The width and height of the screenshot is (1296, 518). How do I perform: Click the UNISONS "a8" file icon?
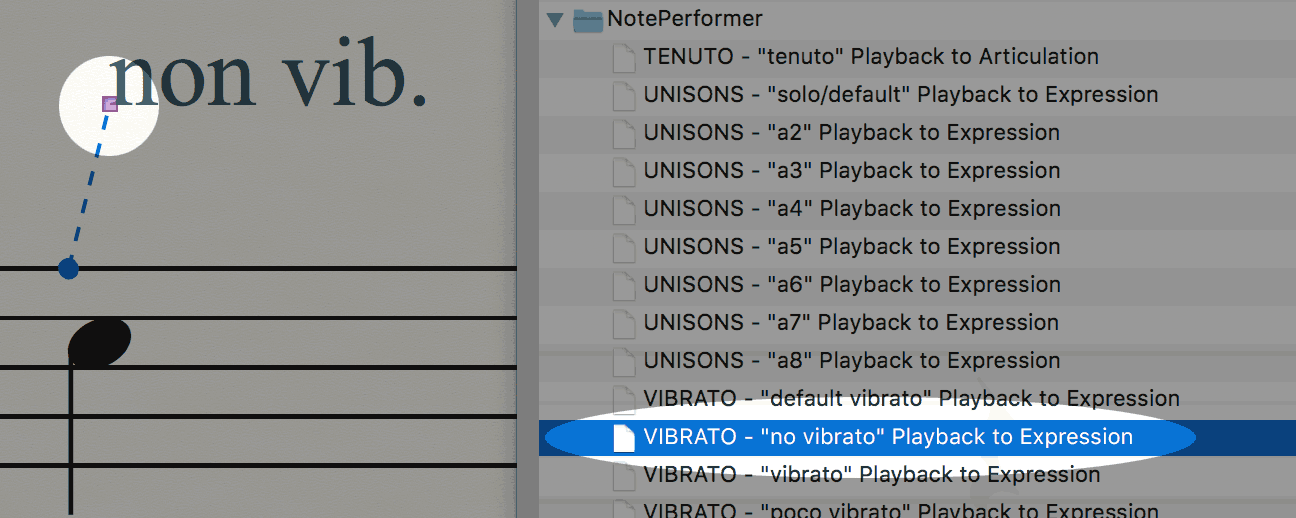pyautogui.click(x=624, y=361)
